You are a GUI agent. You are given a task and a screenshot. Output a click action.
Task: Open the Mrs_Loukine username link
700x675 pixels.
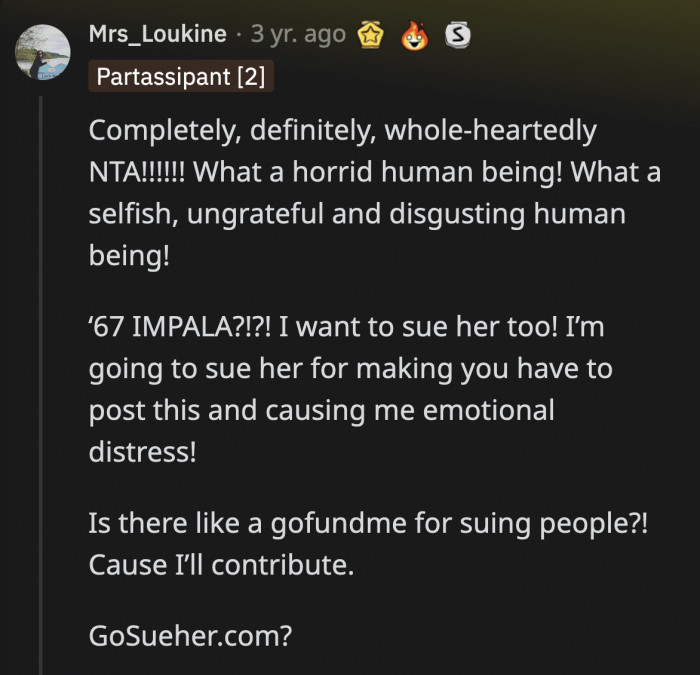coord(156,35)
